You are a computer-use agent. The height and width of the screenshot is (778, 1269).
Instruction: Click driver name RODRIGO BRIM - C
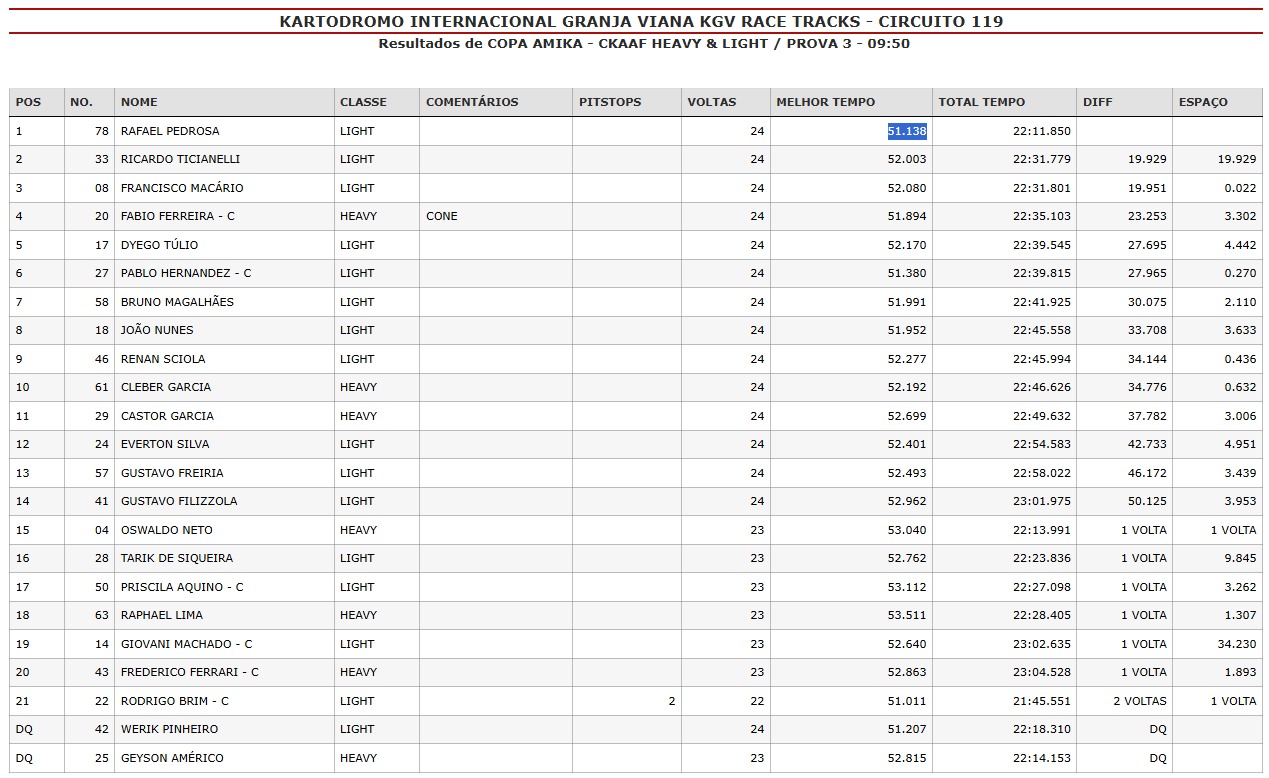175,701
